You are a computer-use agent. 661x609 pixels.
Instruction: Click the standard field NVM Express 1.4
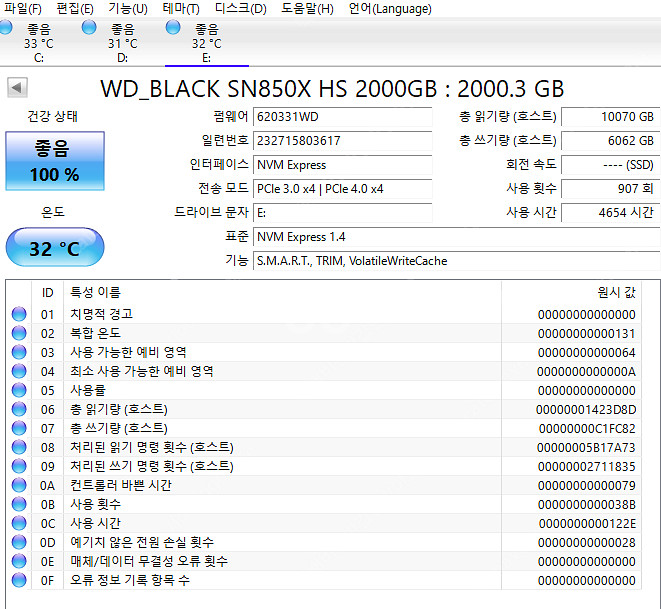(456, 237)
